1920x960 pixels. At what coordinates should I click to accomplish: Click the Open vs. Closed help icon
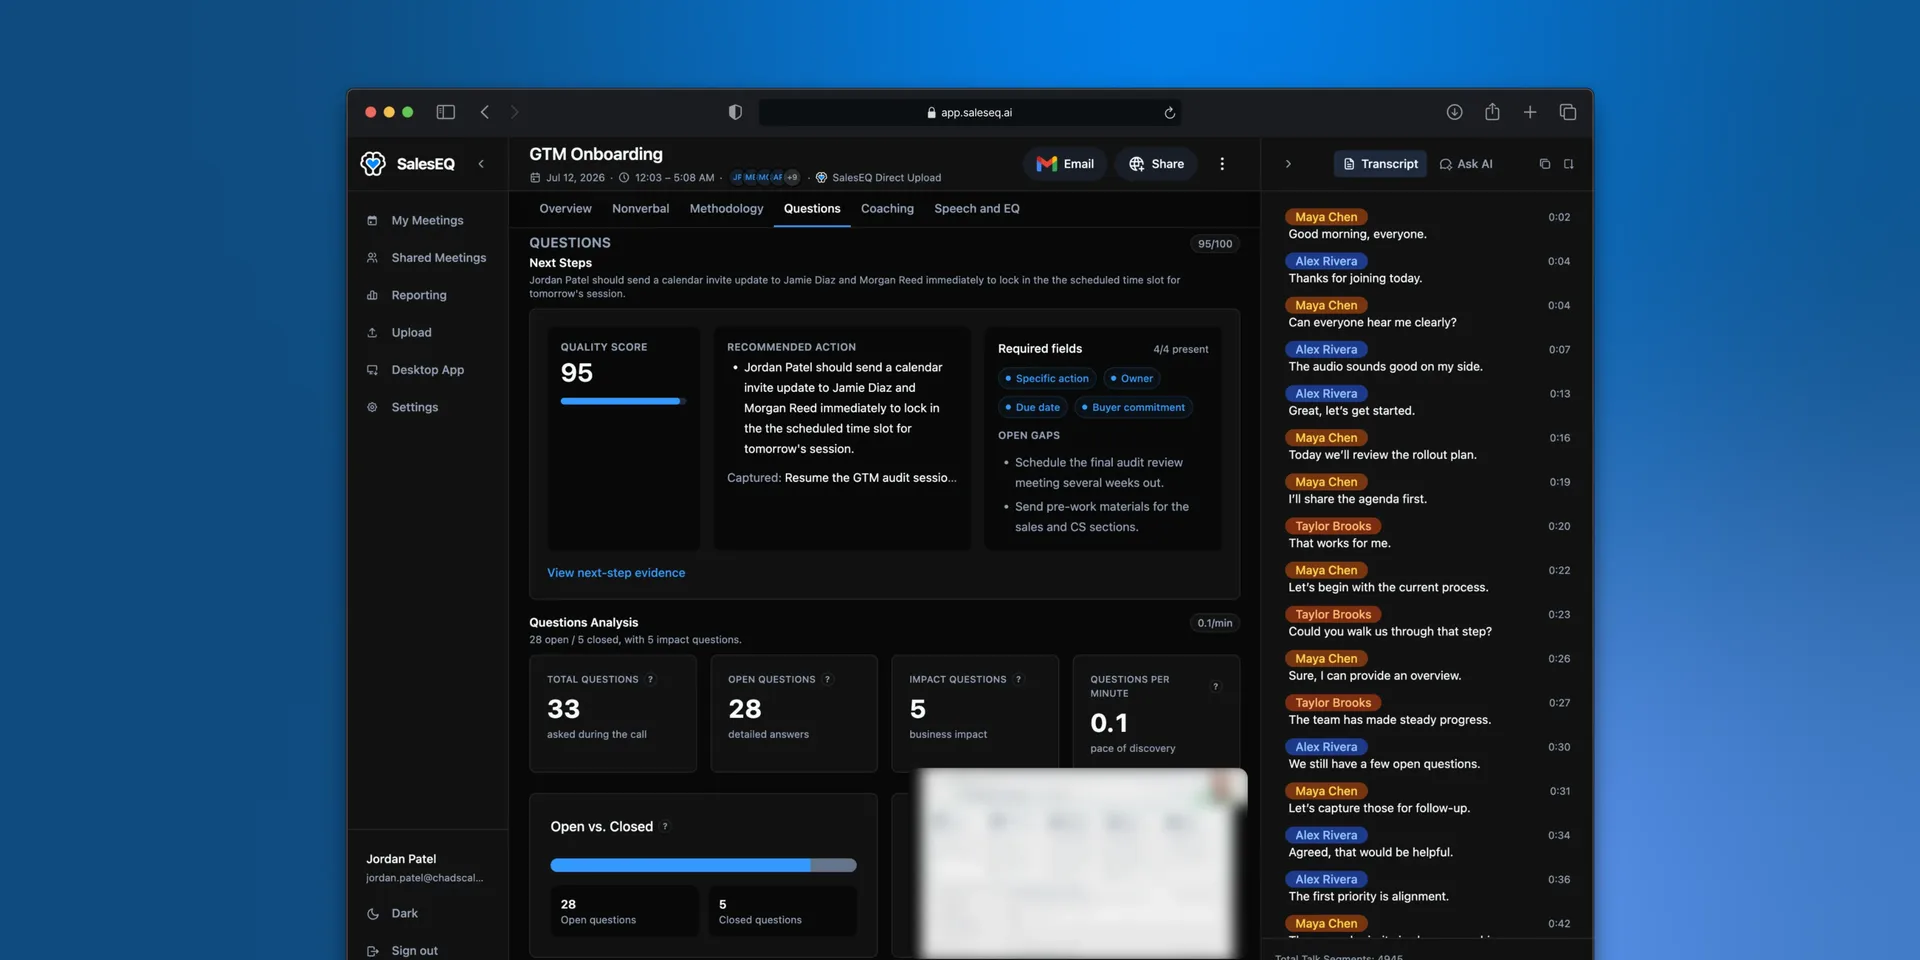[x=665, y=827]
